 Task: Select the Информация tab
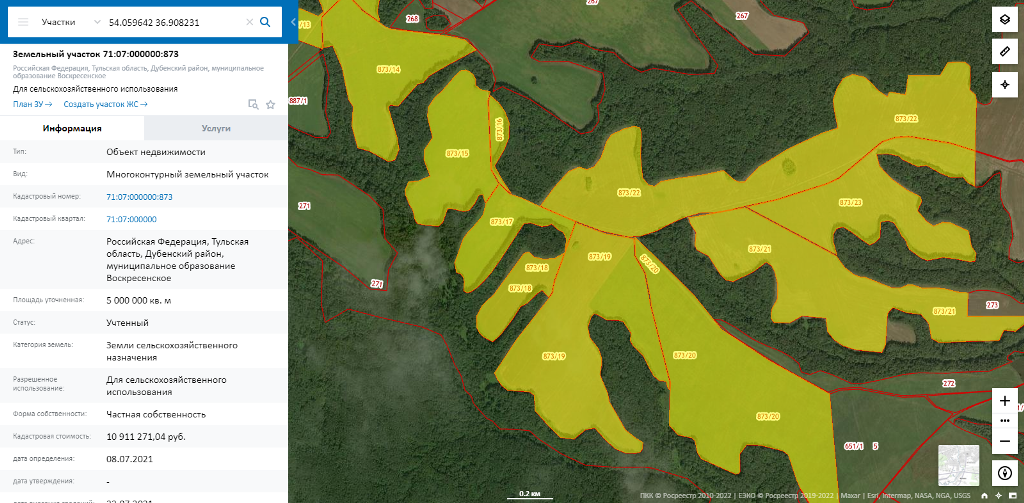(x=72, y=128)
